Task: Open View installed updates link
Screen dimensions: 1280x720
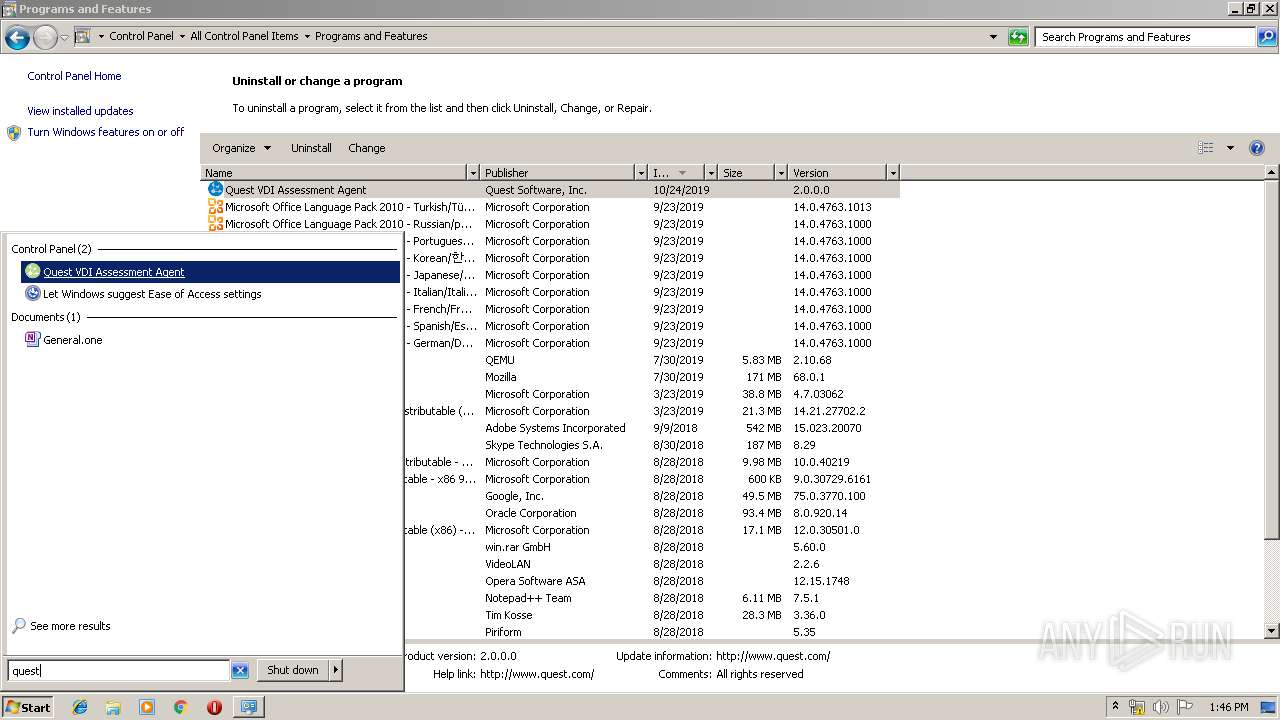Action: [x=80, y=111]
